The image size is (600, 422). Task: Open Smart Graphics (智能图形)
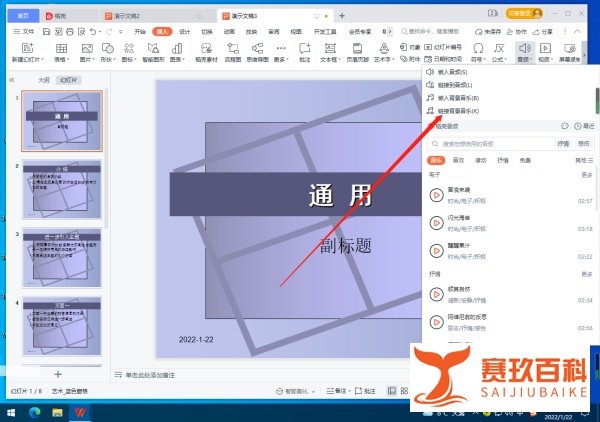pos(153,52)
